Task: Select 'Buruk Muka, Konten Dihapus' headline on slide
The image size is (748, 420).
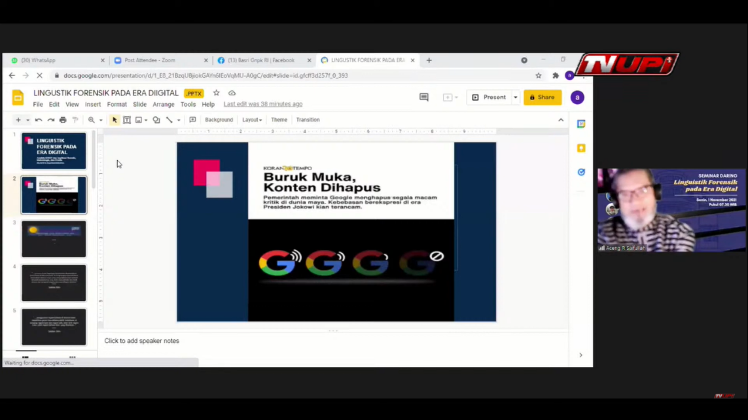Action: (322, 182)
